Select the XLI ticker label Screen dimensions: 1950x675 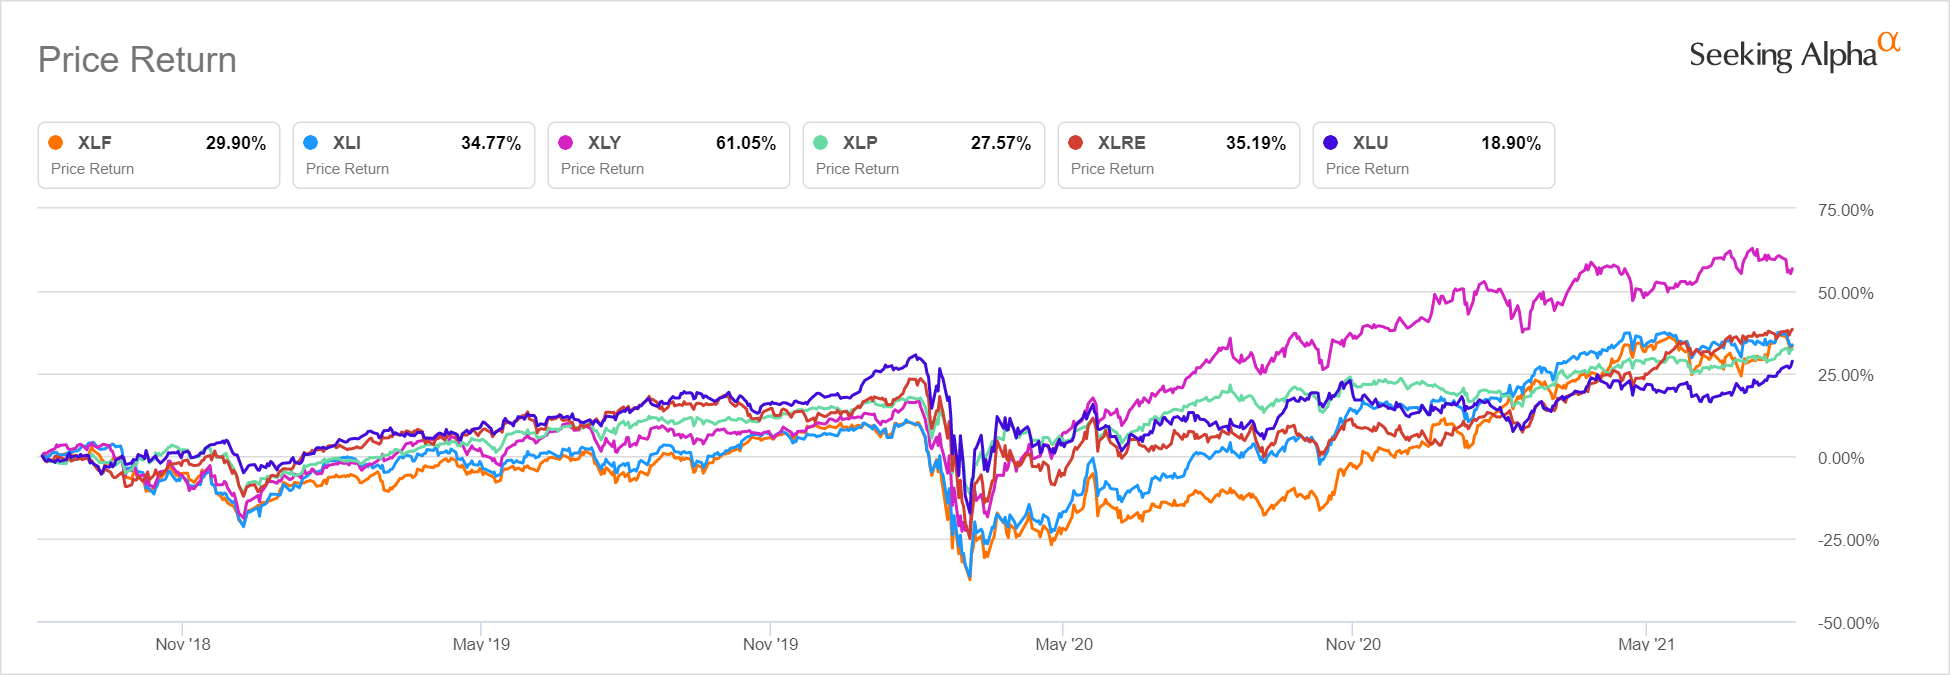pos(347,143)
